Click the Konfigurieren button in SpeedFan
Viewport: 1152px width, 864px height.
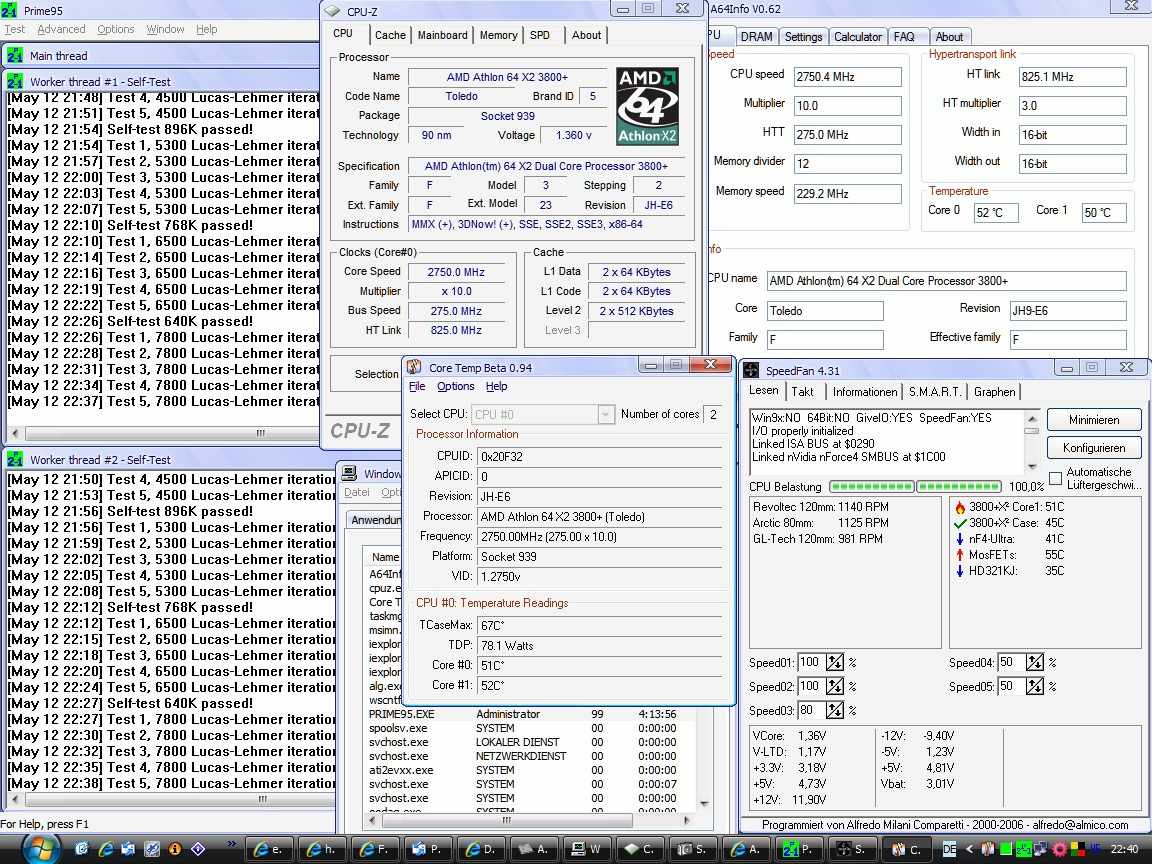pyautogui.click(x=1094, y=448)
